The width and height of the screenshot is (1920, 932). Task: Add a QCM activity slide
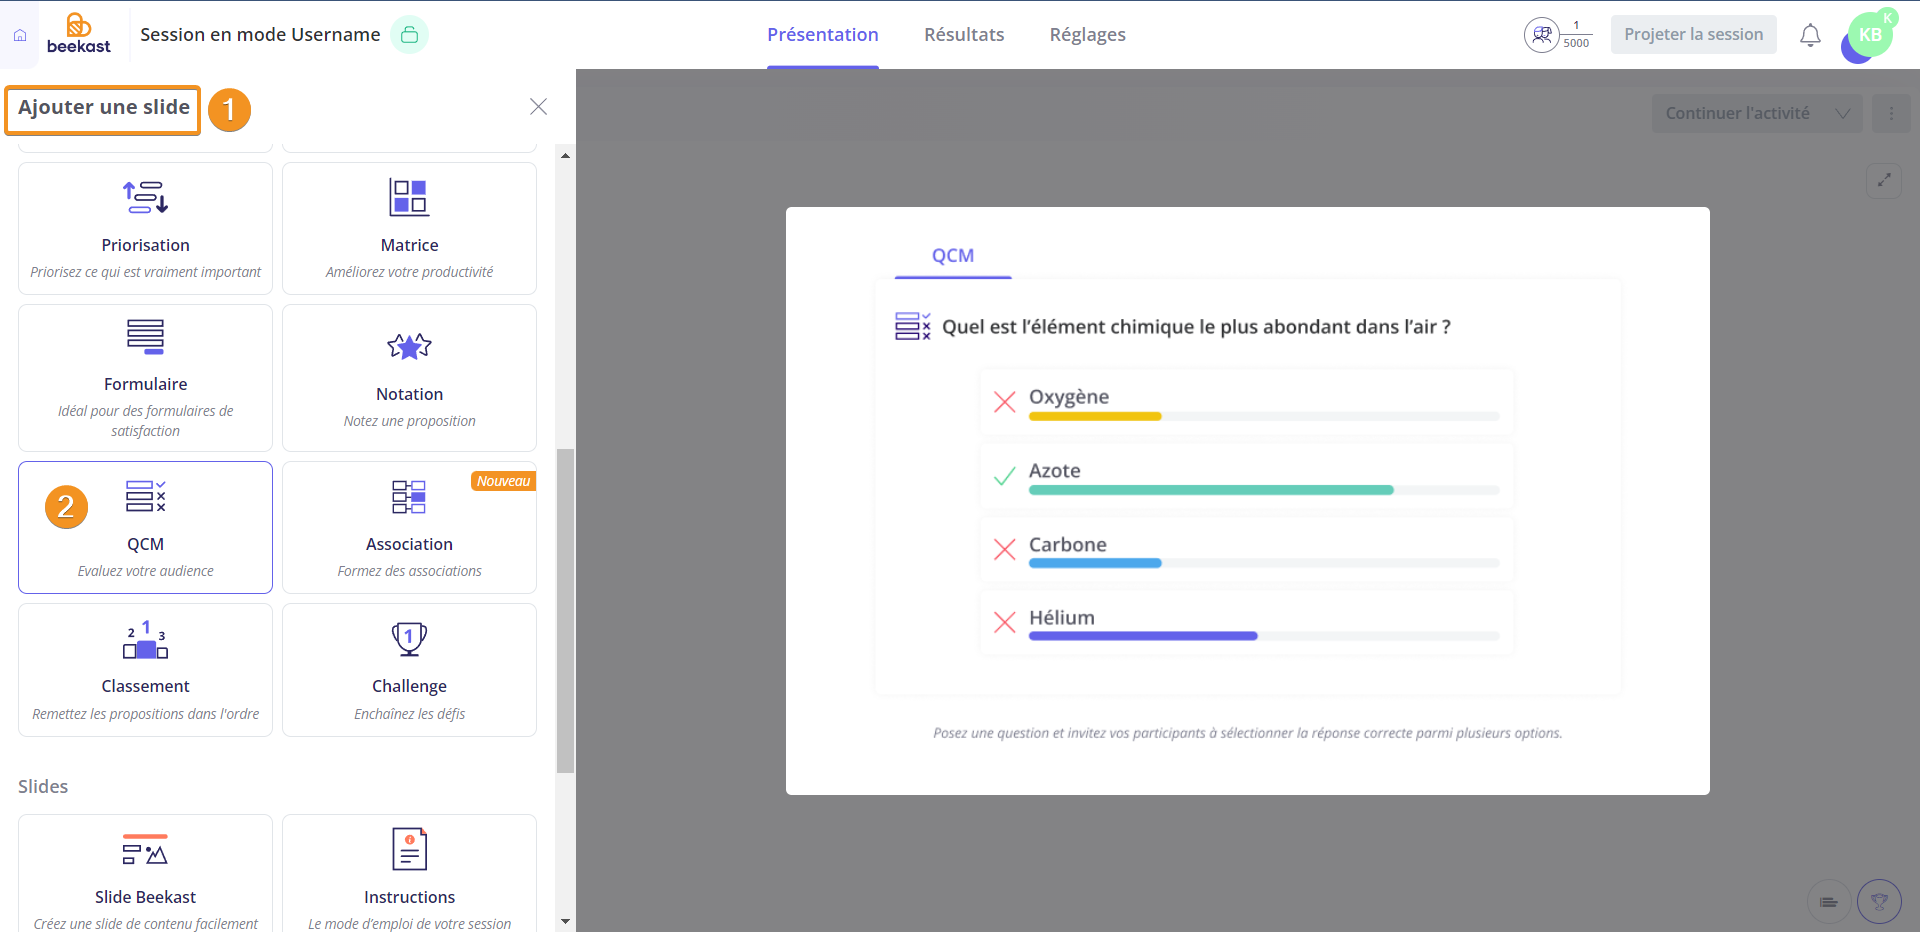(145, 527)
